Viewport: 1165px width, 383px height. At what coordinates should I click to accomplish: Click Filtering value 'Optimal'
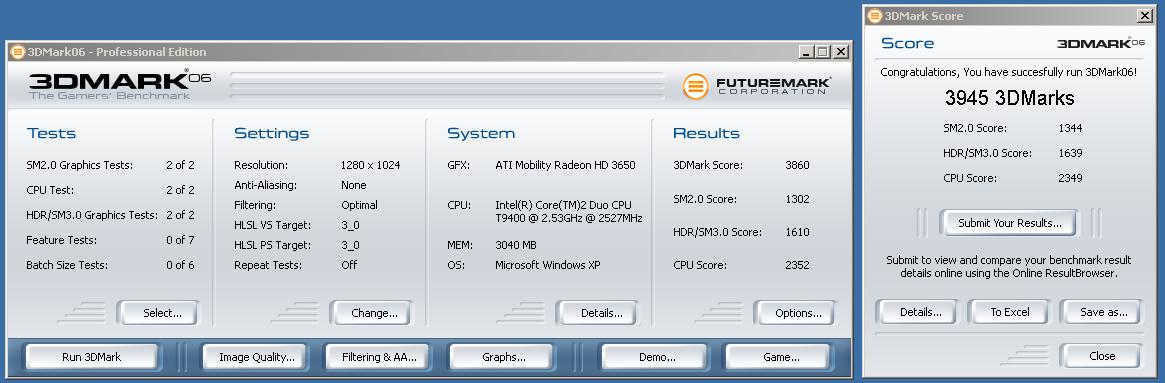pos(359,205)
